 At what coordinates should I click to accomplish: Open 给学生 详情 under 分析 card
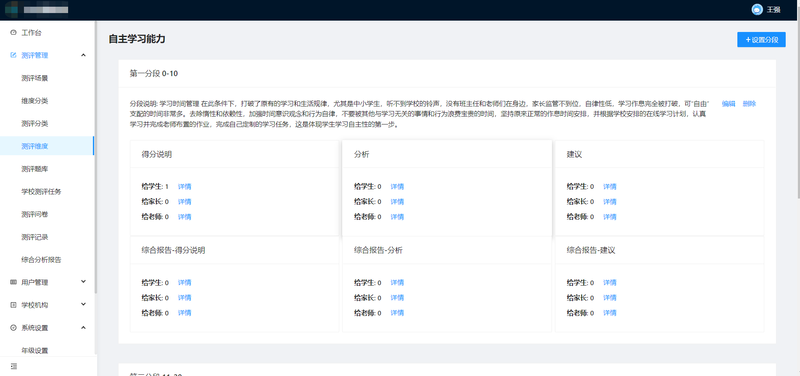click(397, 187)
